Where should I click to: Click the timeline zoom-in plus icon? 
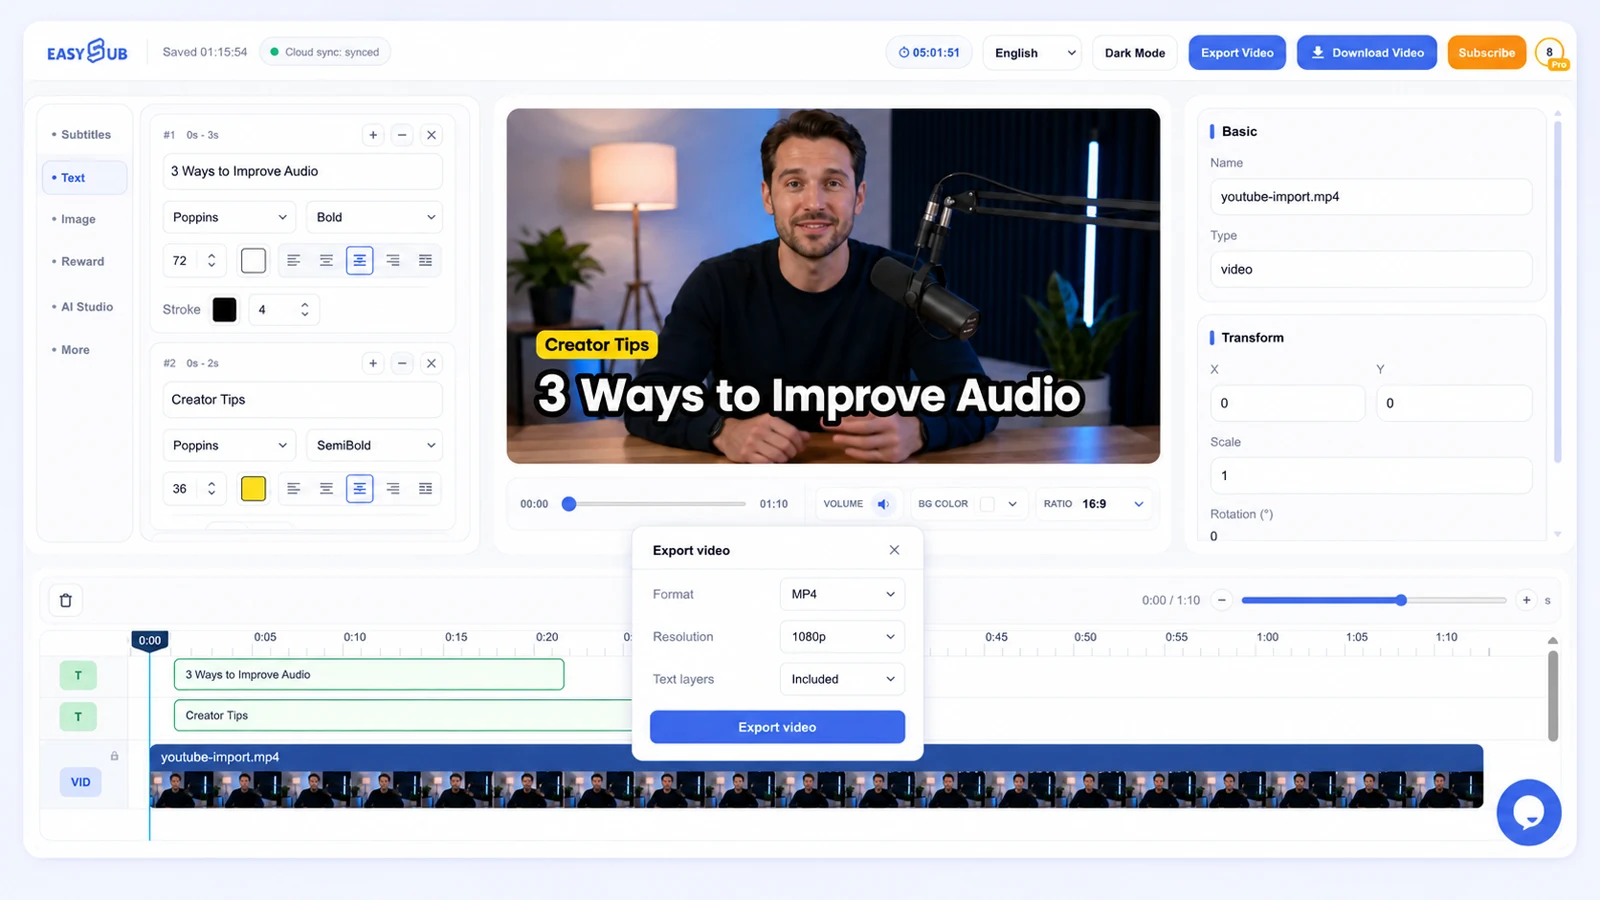(1526, 600)
